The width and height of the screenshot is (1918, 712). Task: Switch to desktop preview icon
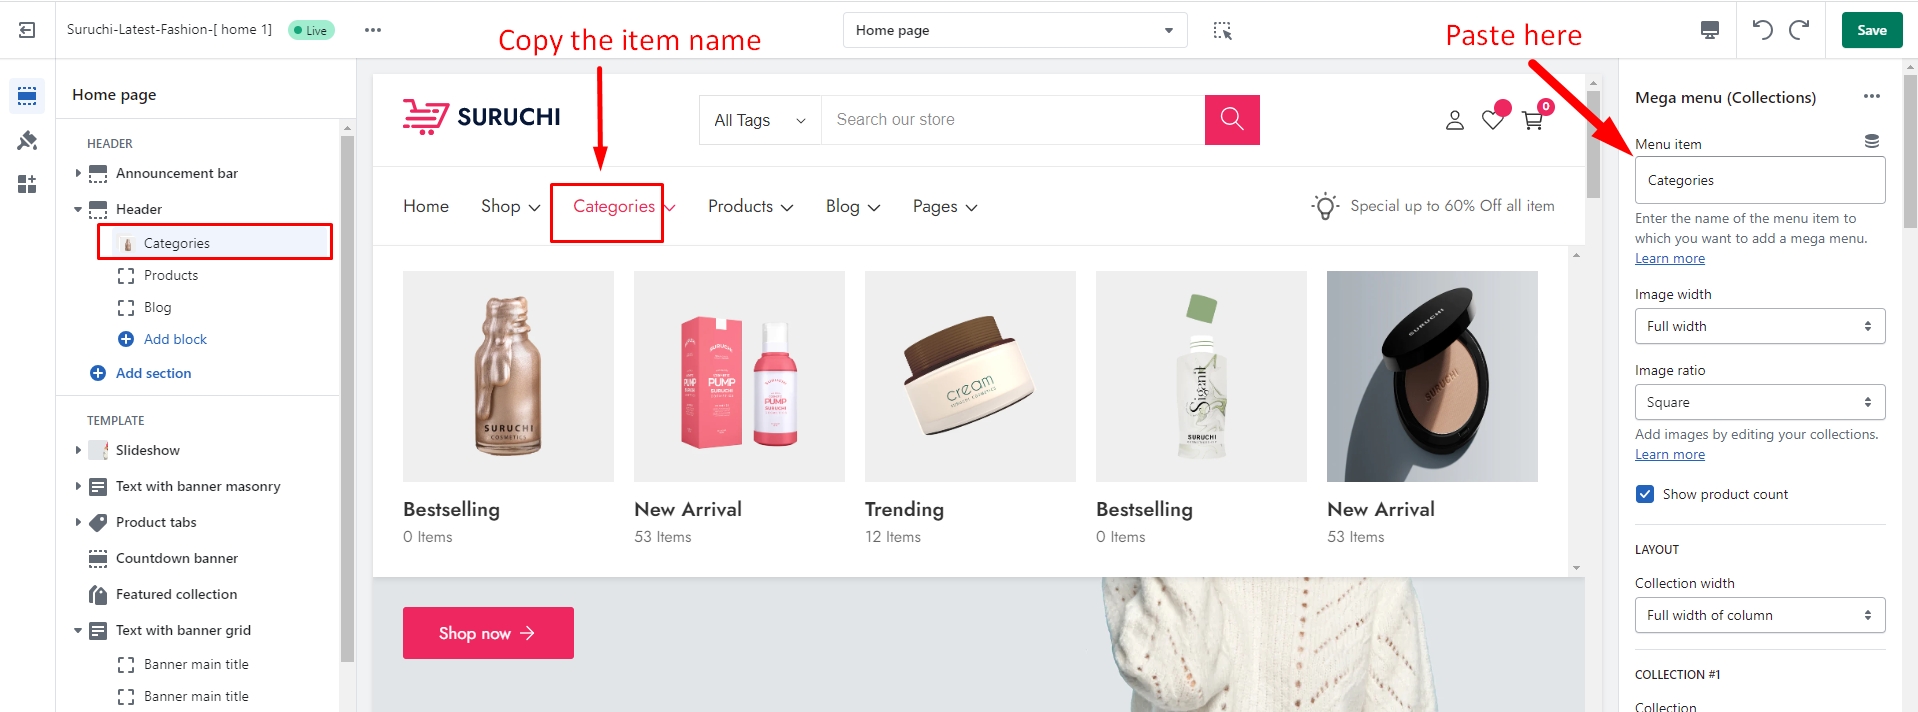coord(1710,30)
